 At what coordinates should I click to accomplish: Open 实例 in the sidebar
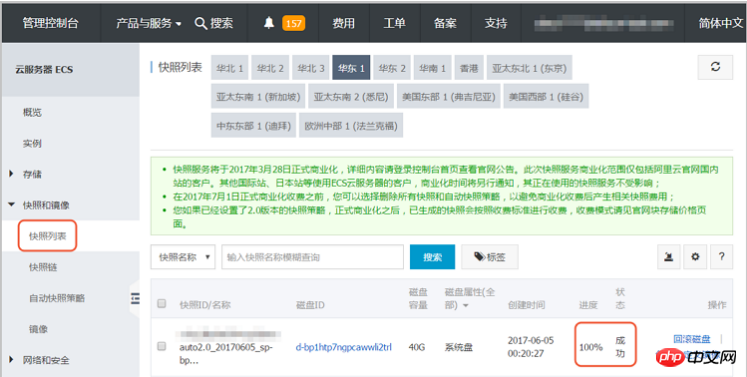(32, 143)
